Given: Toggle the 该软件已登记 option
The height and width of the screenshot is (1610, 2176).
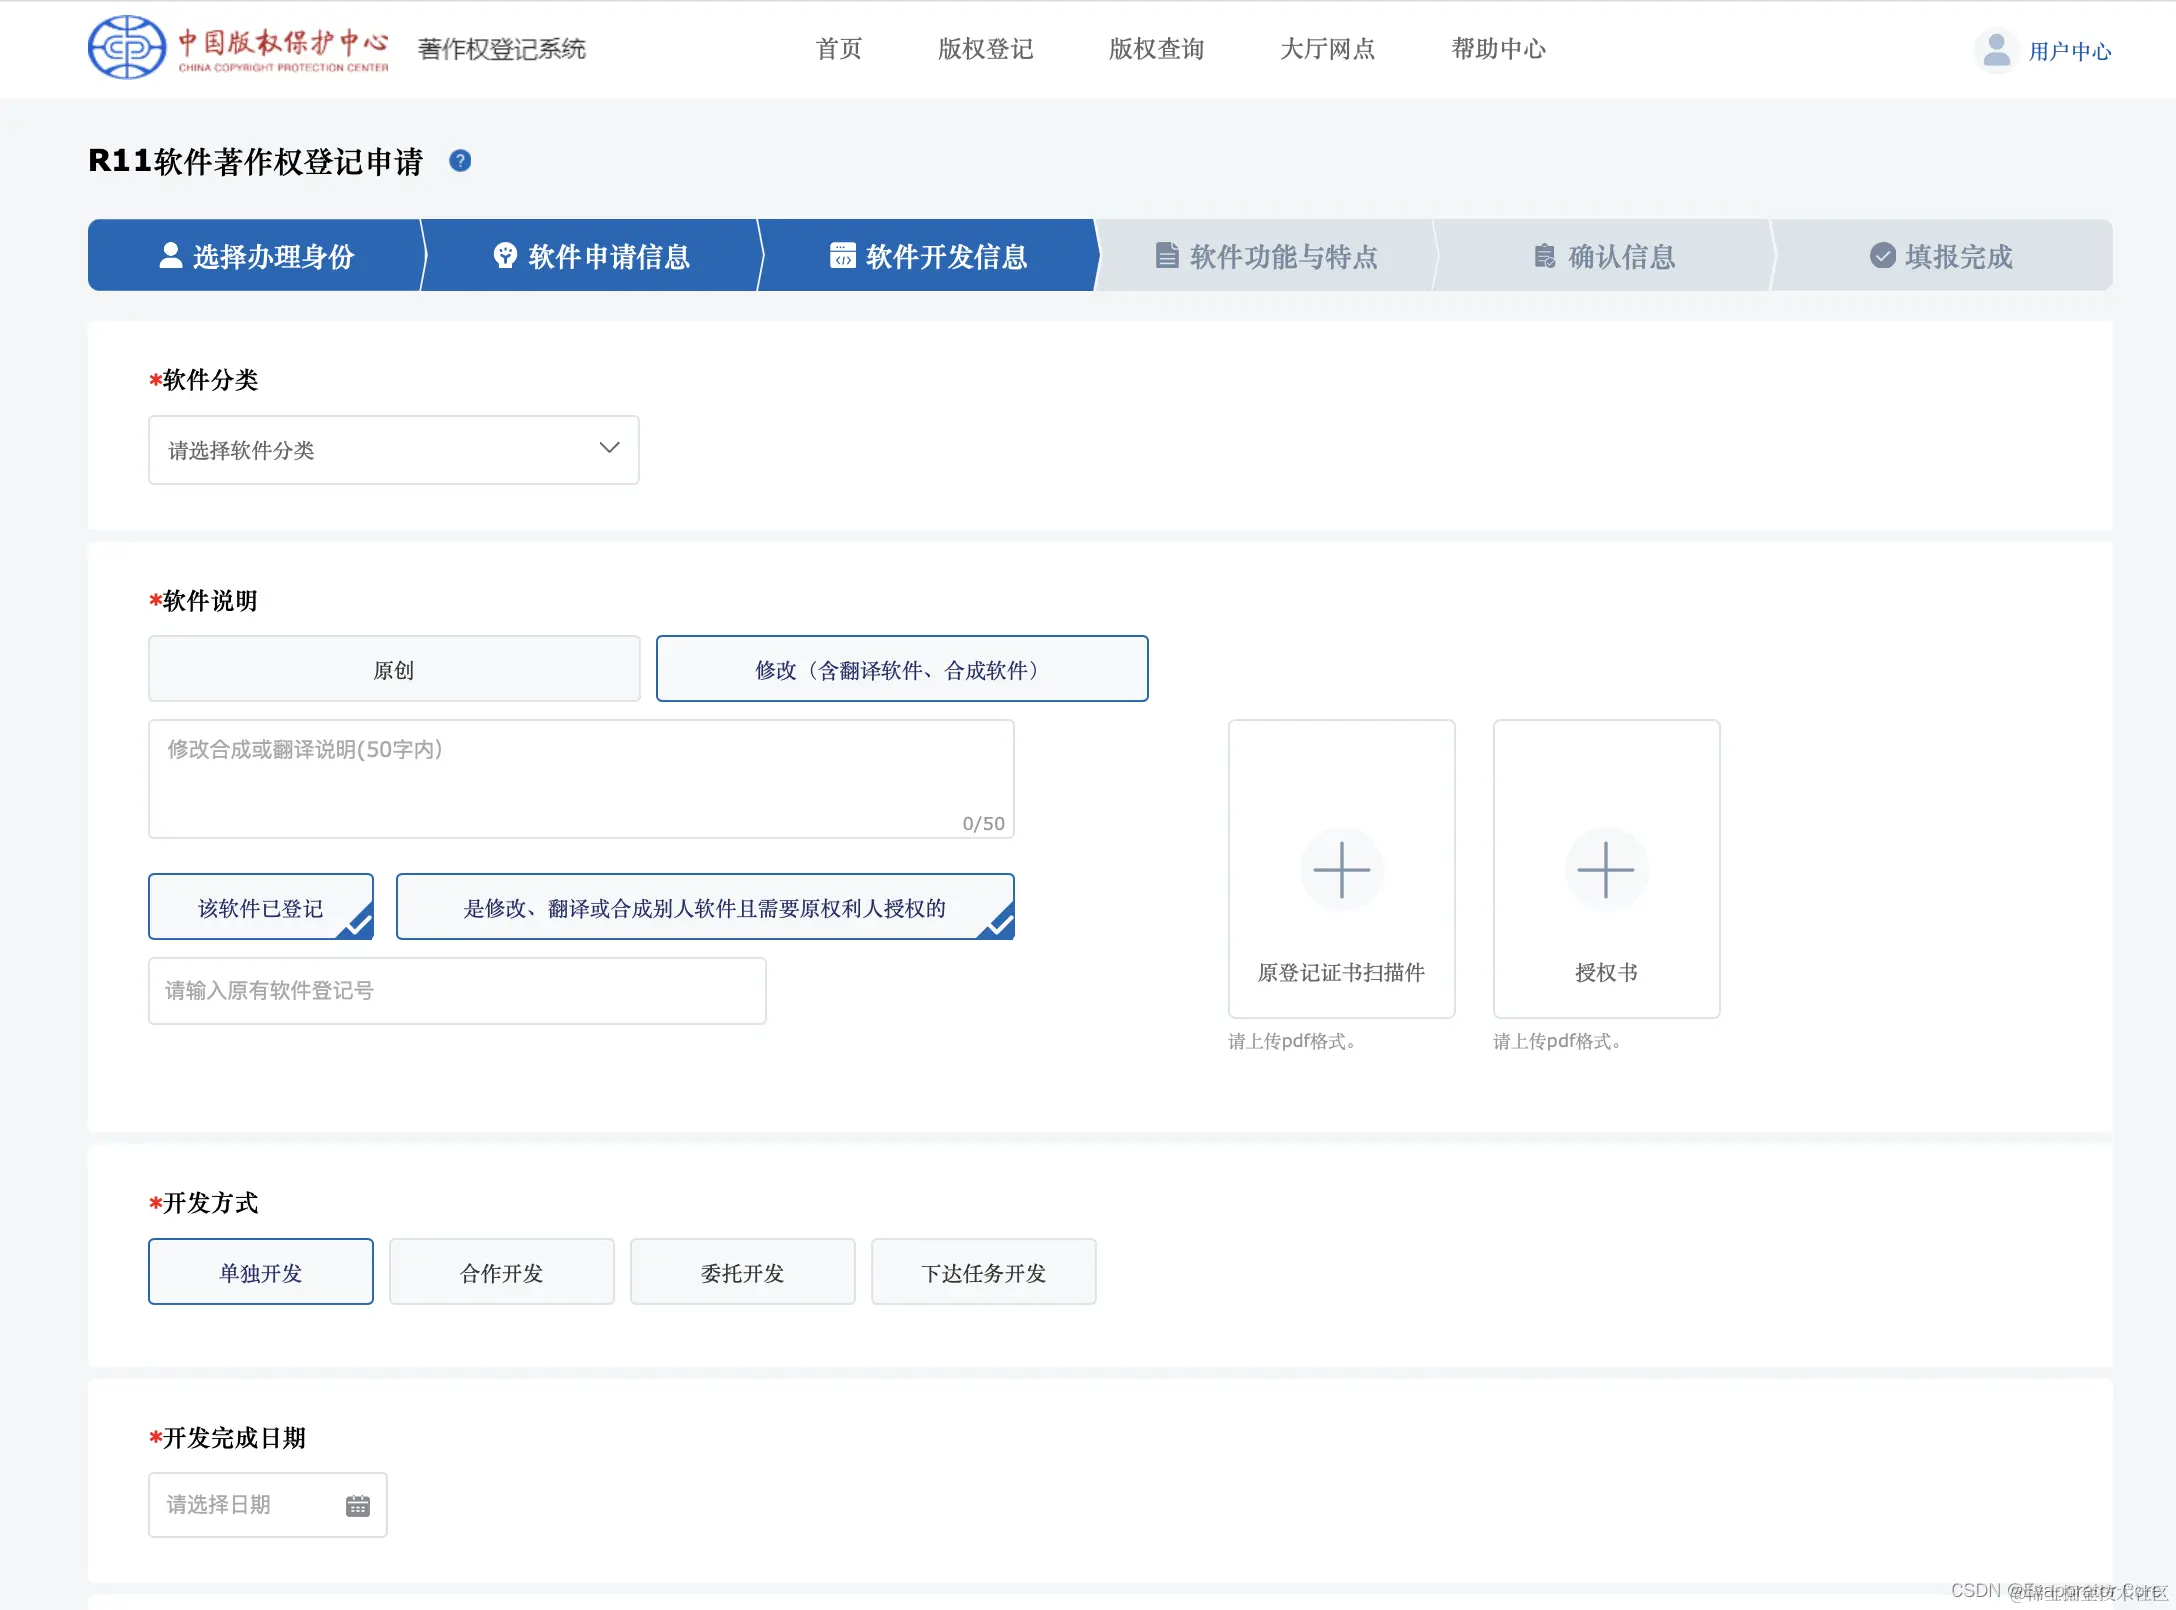Looking at the screenshot, I should pyautogui.click(x=260, y=907).
